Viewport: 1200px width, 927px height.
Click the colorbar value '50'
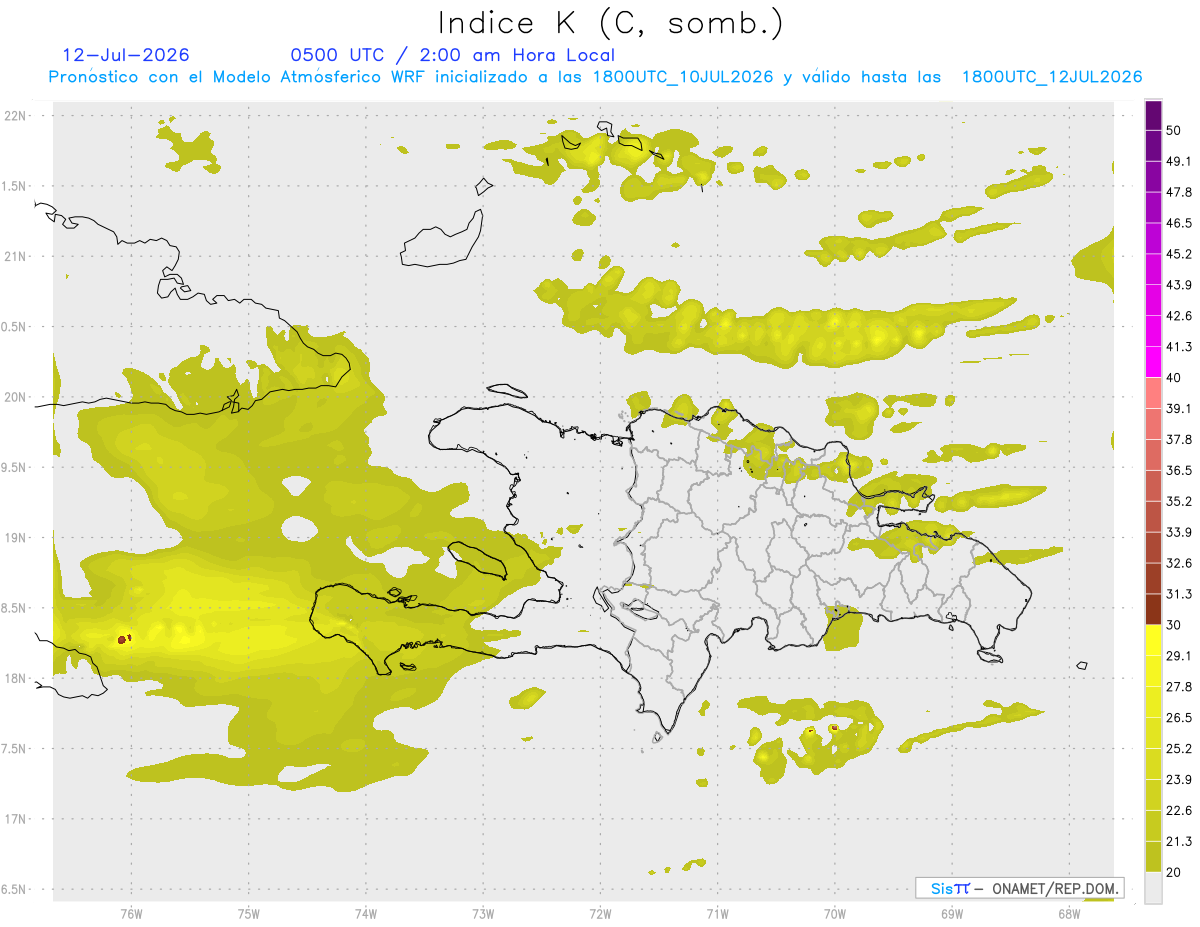pyautogui.click(x=1175, y=130)
